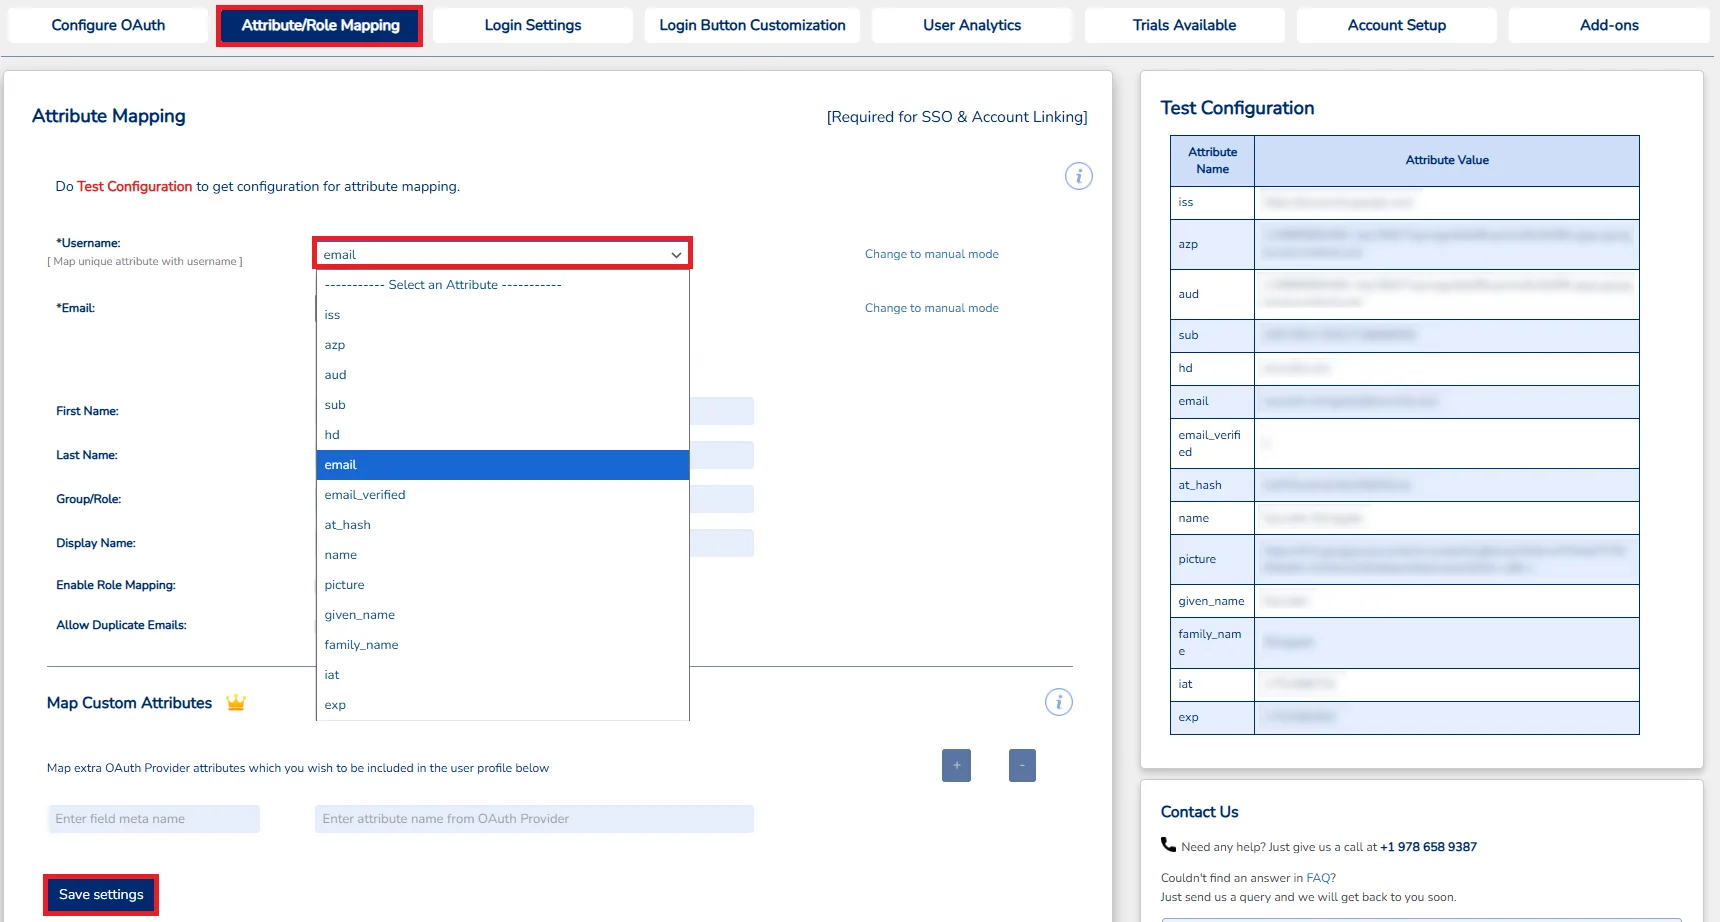The image size is (1720, 922).
Task: Click the 'Map Custom Attributes' heading
Action: pos(129,703)
